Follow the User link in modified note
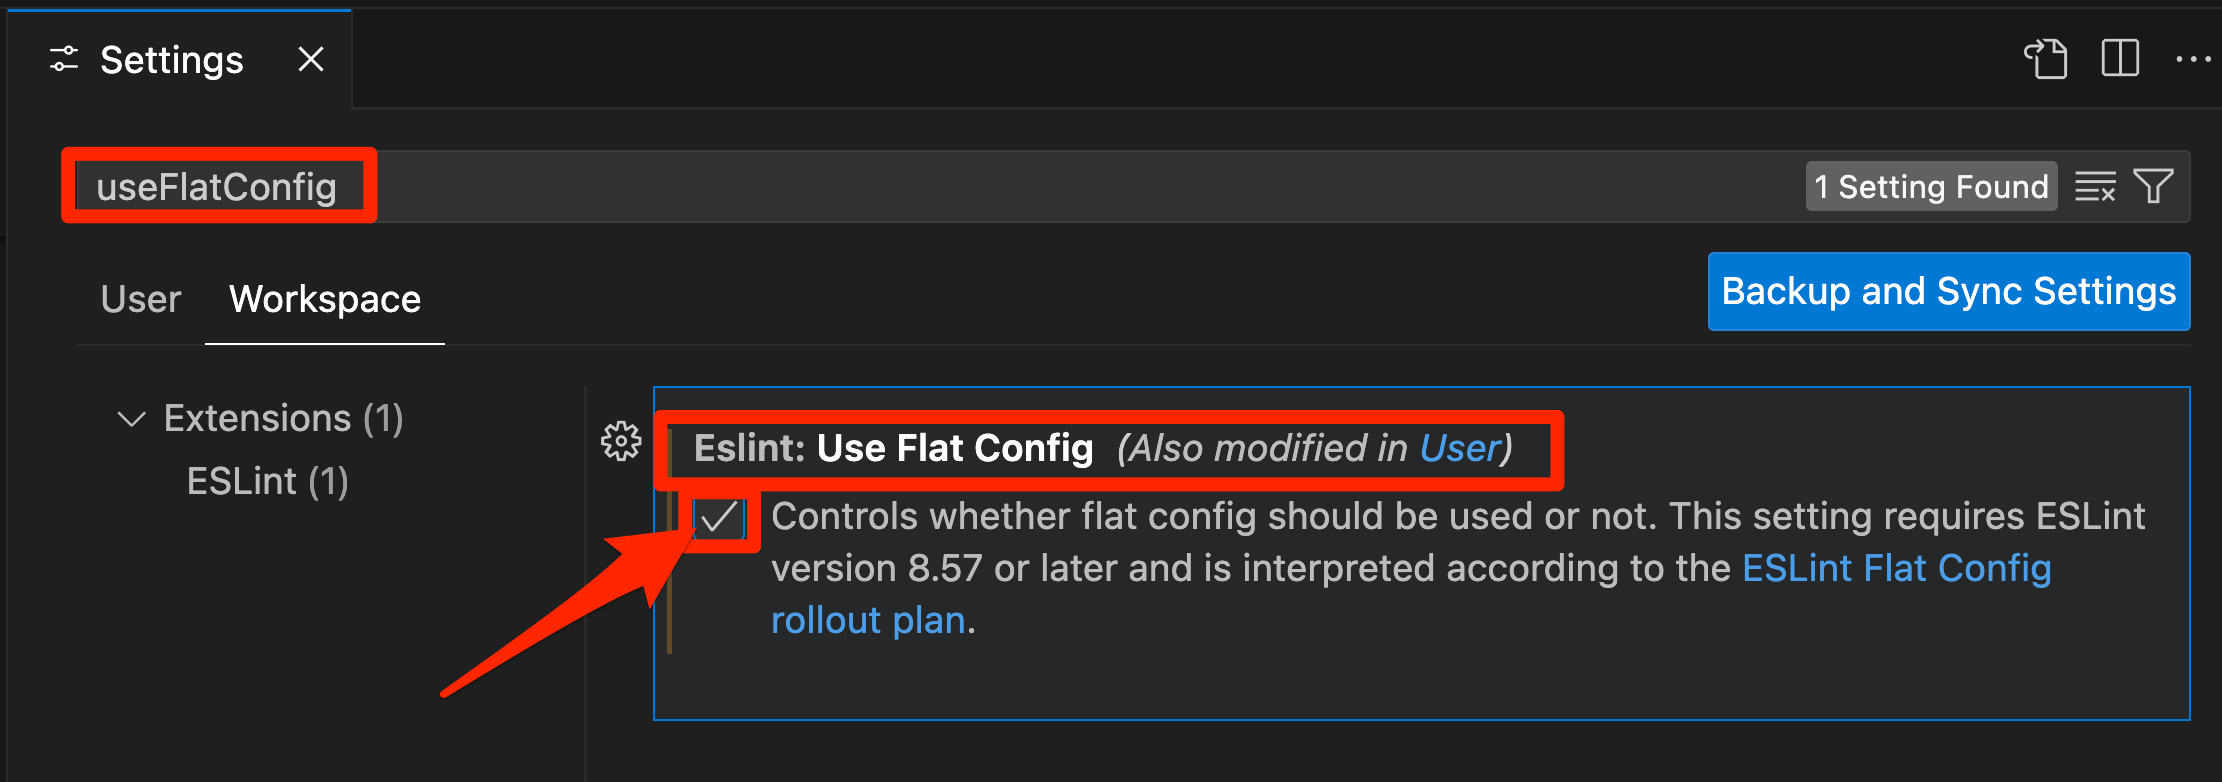This screenshot has height=782, width=2222. pyautogui.click(x=1460, y=448)
